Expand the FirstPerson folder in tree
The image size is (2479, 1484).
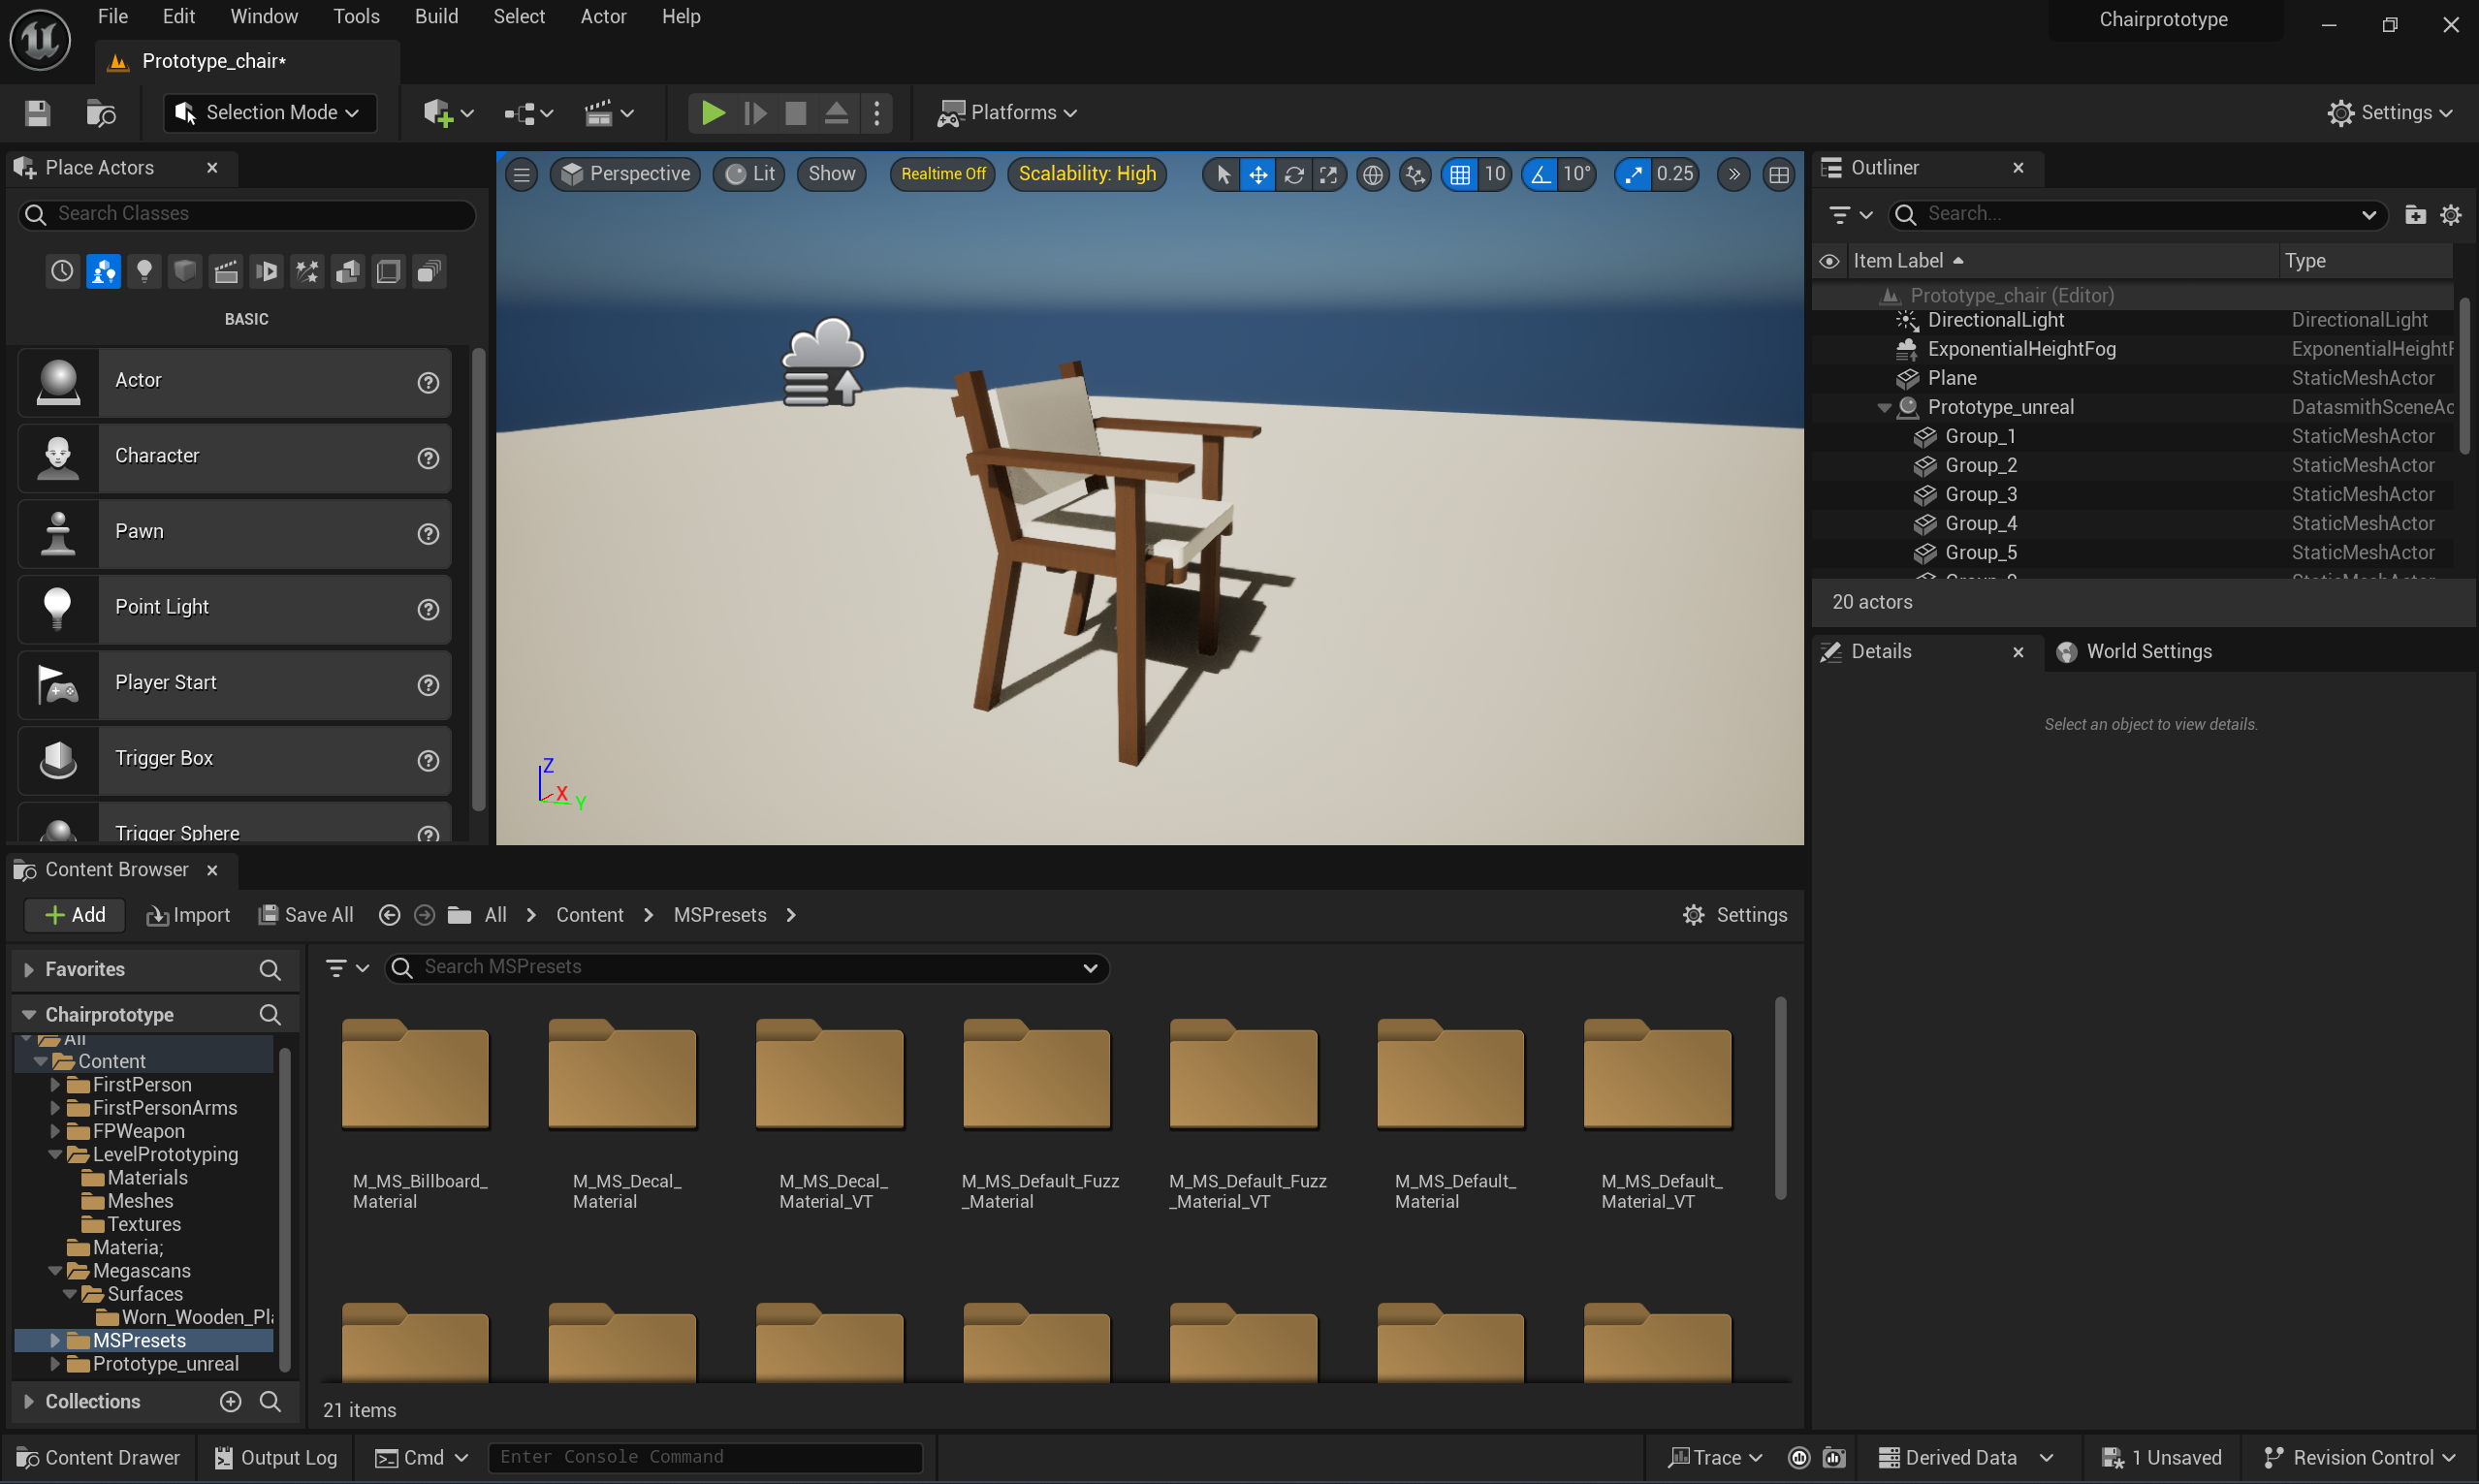point(55,1085)
